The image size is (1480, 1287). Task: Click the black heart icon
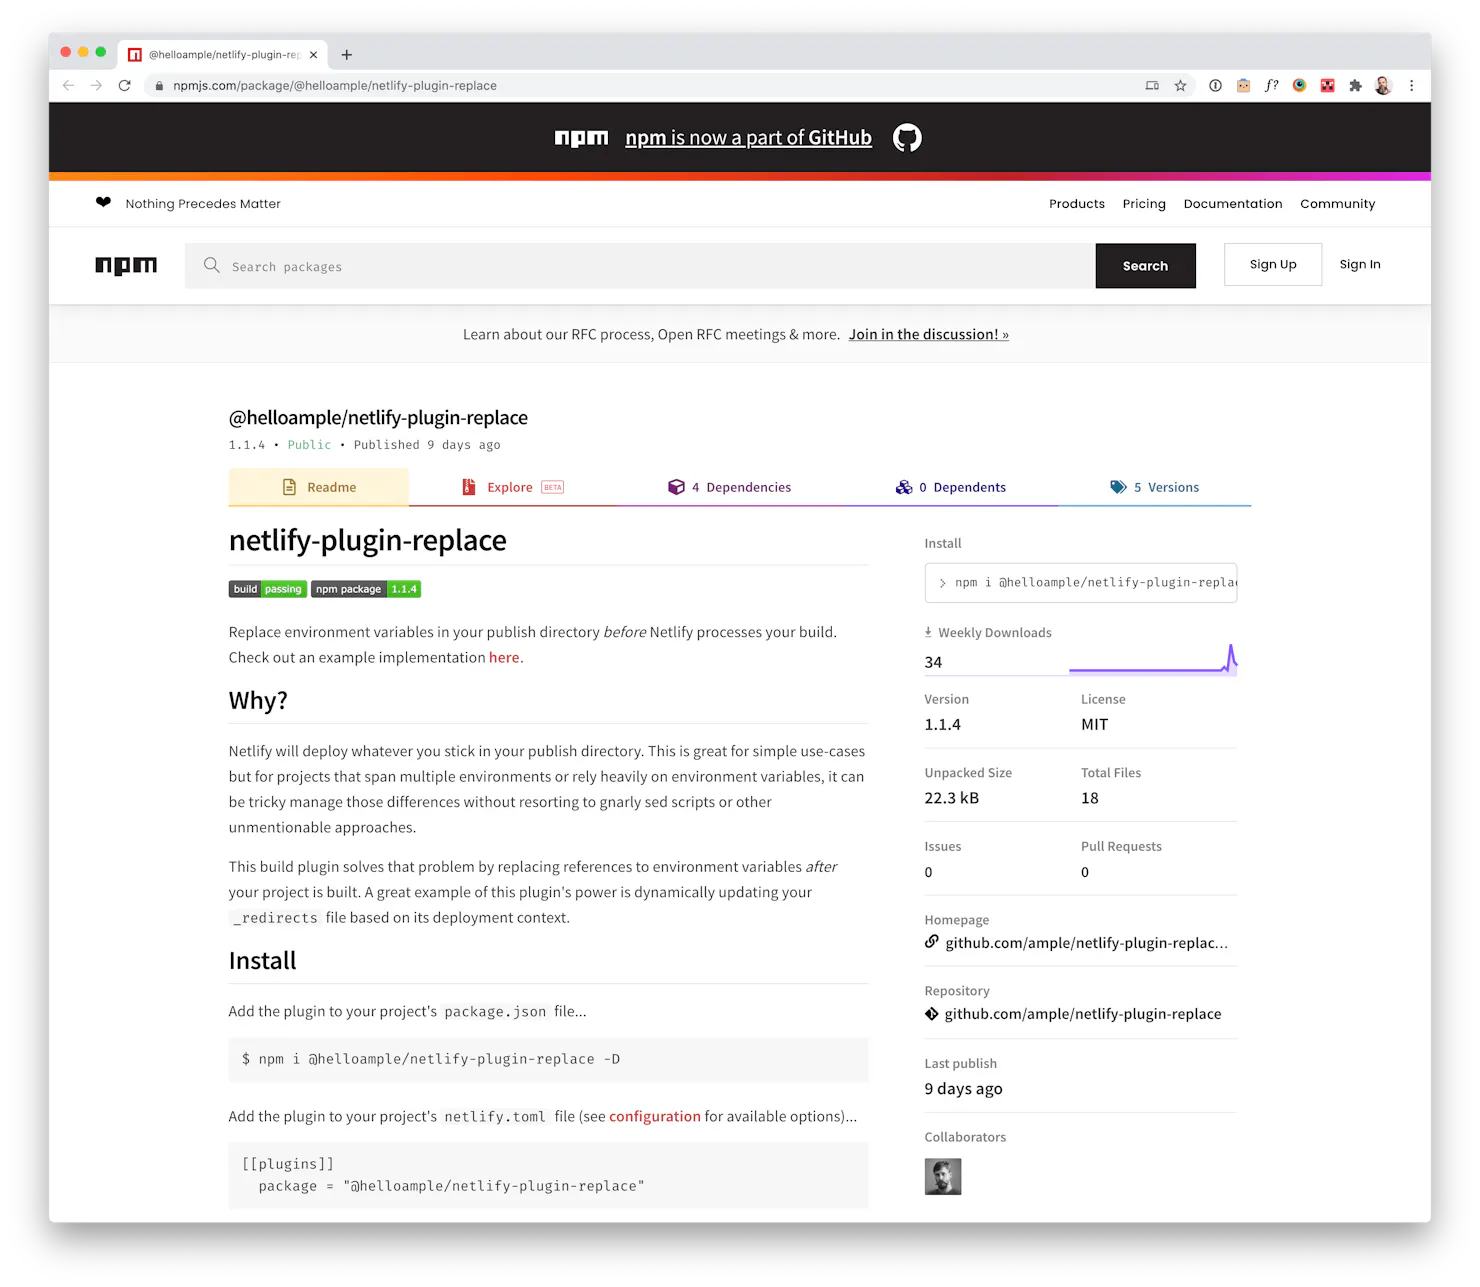tap(103, 202)
